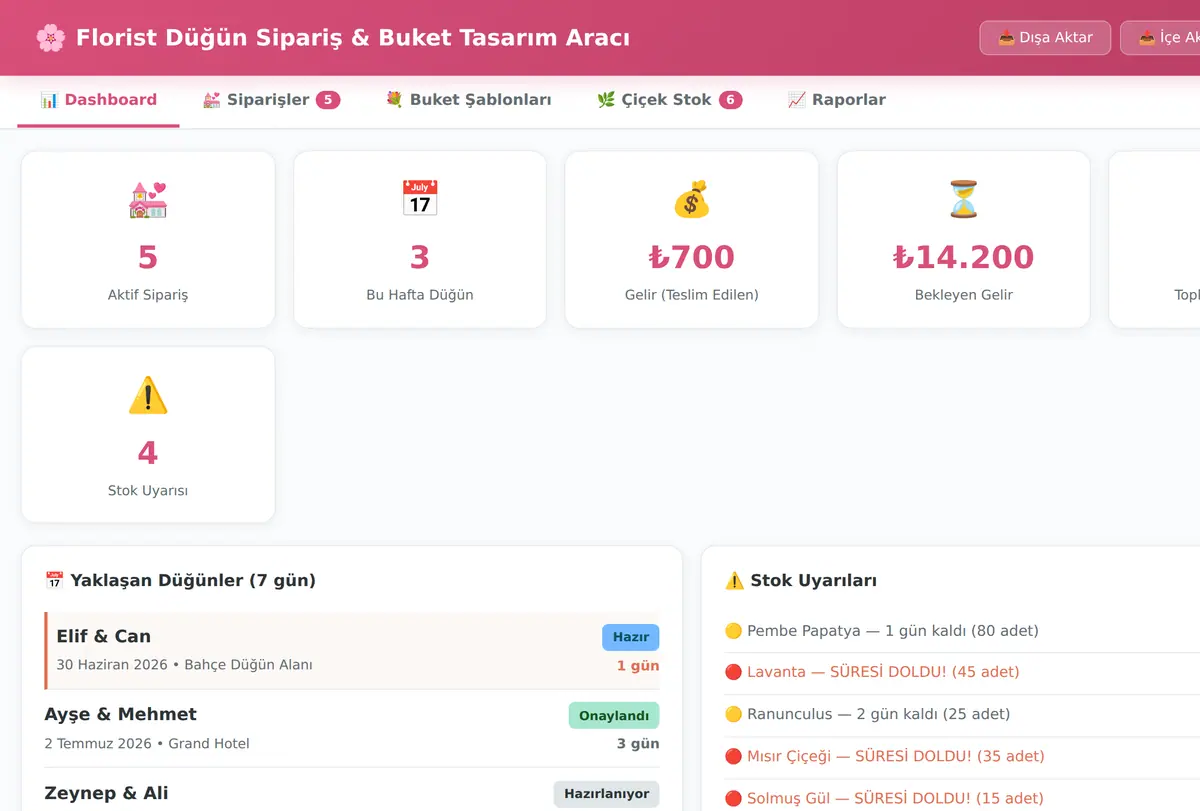
Task: Open the Ayşe & Mehmet wedding entry
Action: click(352, 729)
